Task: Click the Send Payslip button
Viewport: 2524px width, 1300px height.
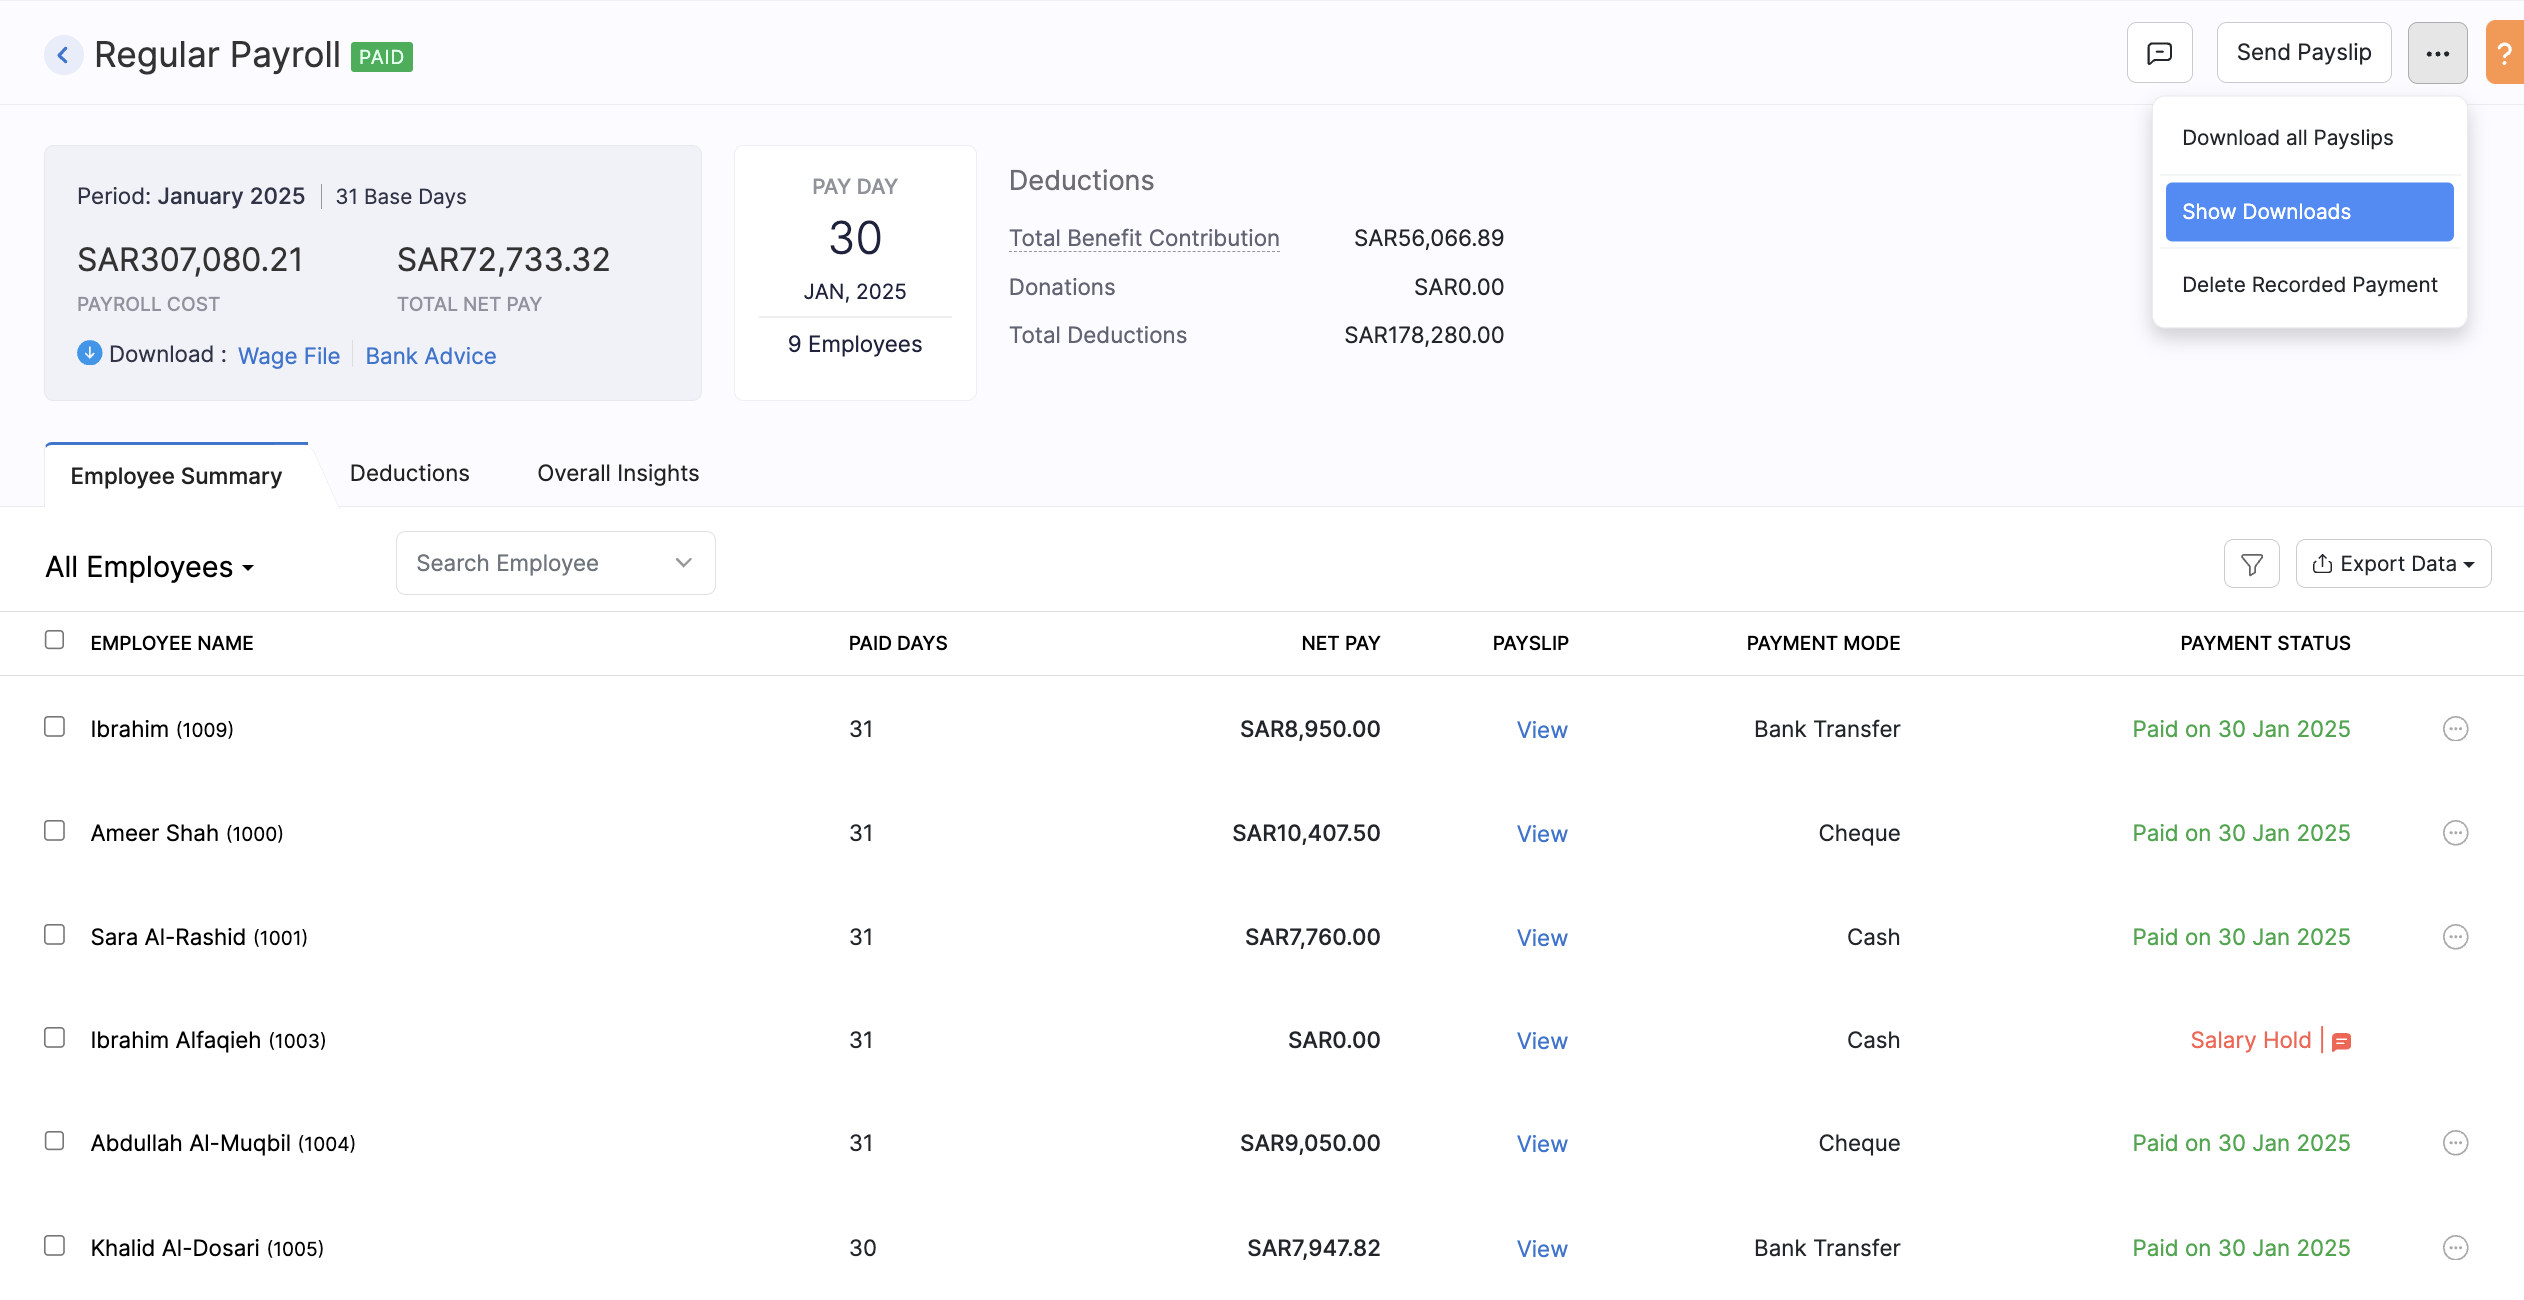Action: [x=2304, y=53]
